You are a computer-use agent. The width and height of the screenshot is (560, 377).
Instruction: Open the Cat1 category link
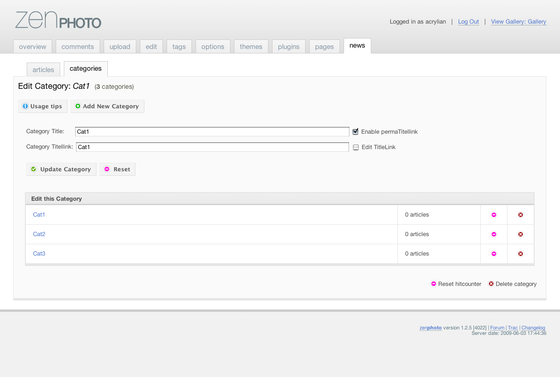coord(39,215)
